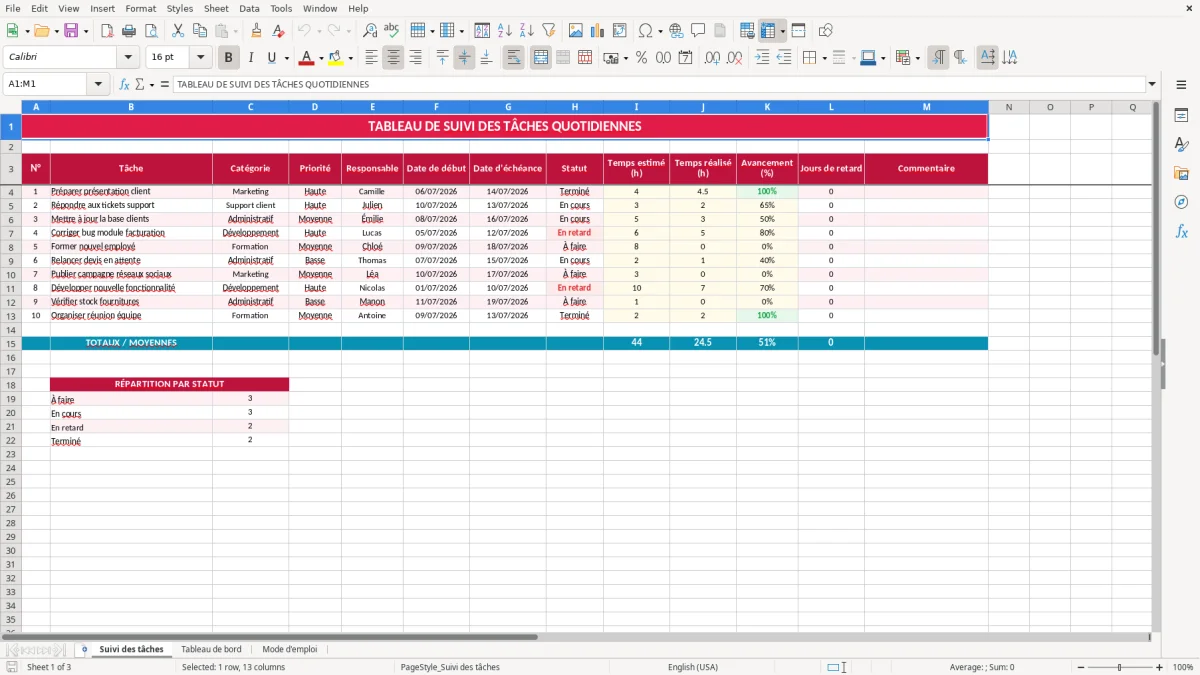The width and height of the screenshot is (1200, 675).
Task: Open the Data menu
Action: point(249,8)
